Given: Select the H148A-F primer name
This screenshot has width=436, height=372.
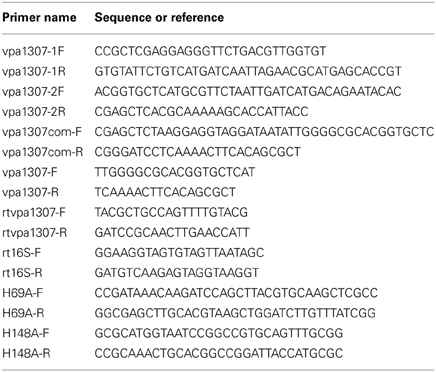Looking at the screenshot, I should pos(26,333).
